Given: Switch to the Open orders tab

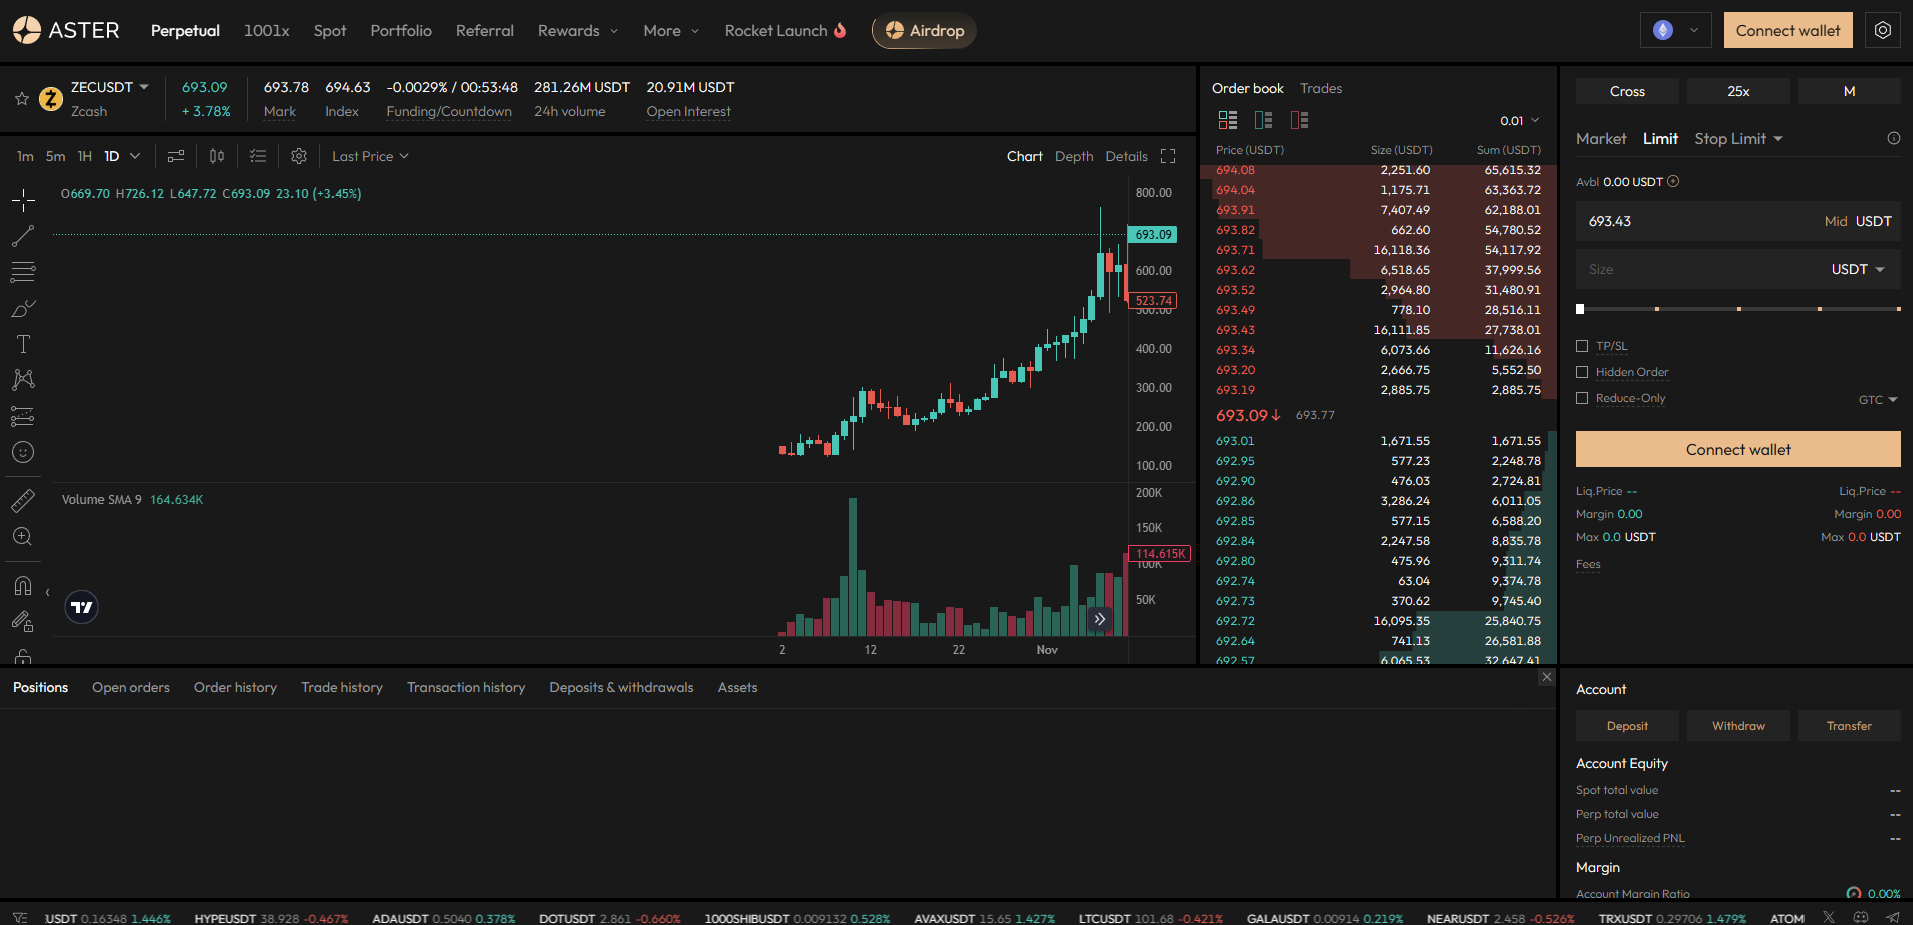Looking at the screenshot, I should point(131,688).
